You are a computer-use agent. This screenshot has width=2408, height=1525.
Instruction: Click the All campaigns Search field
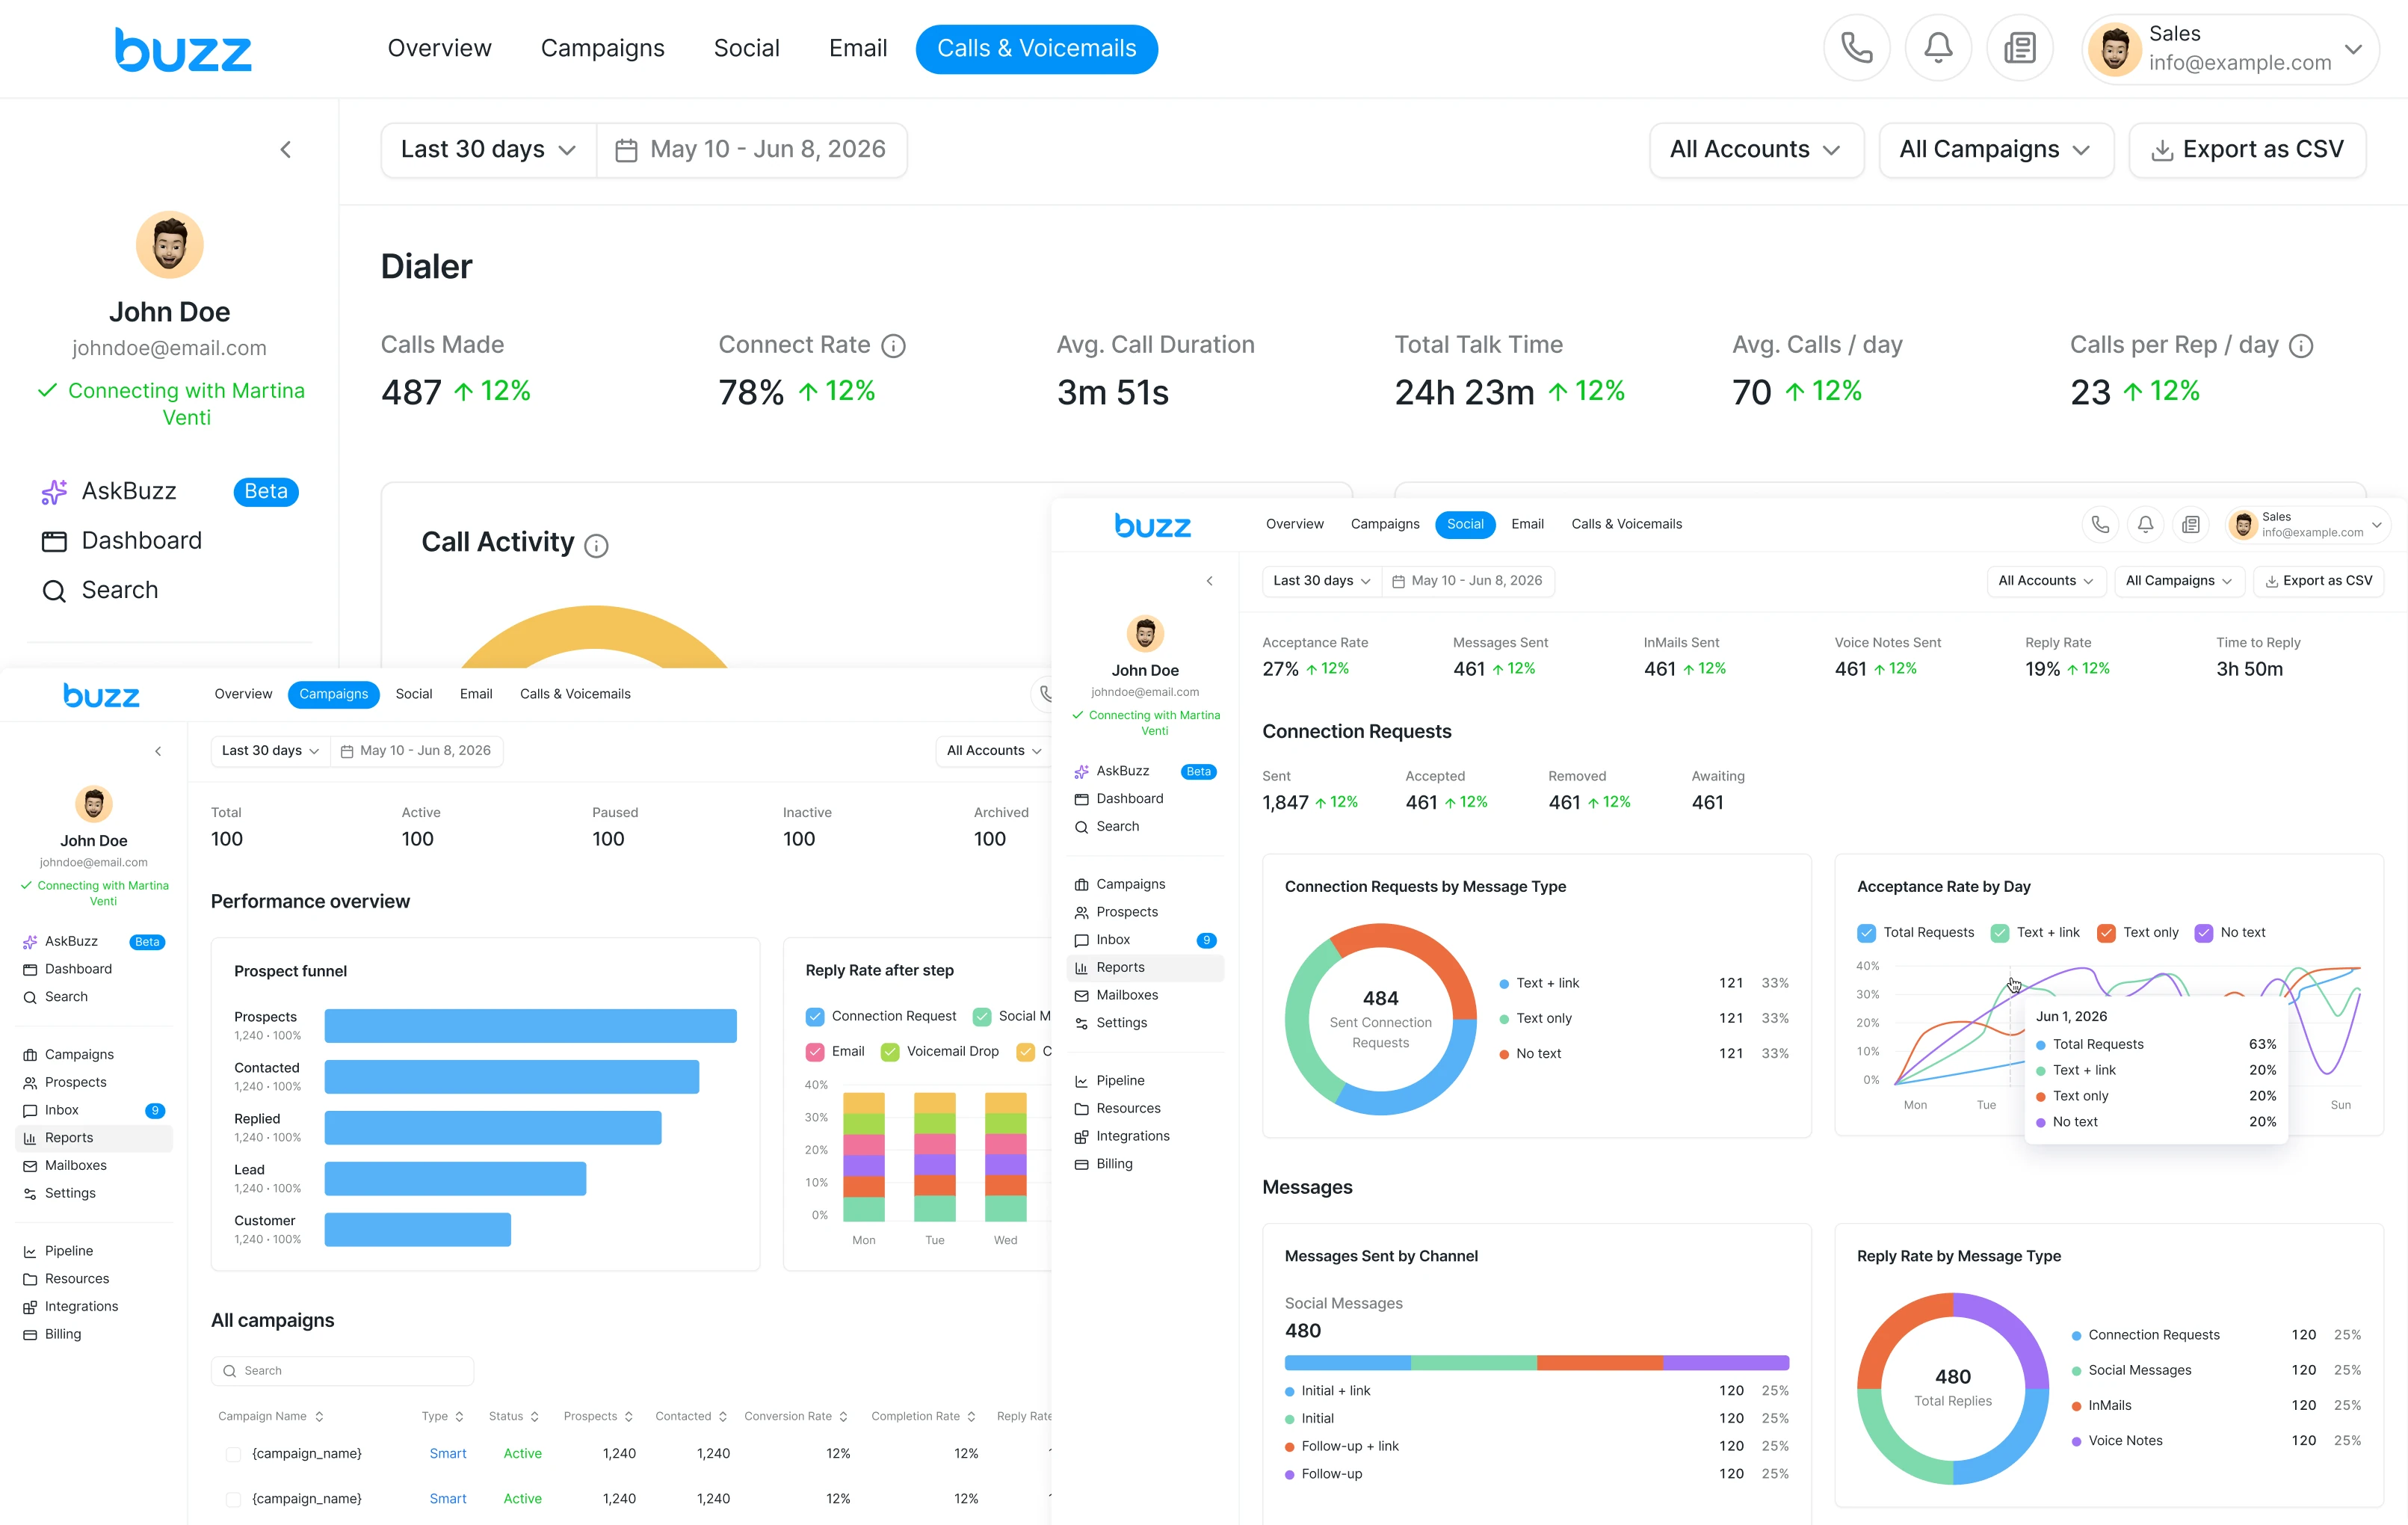click(342, 1371)
